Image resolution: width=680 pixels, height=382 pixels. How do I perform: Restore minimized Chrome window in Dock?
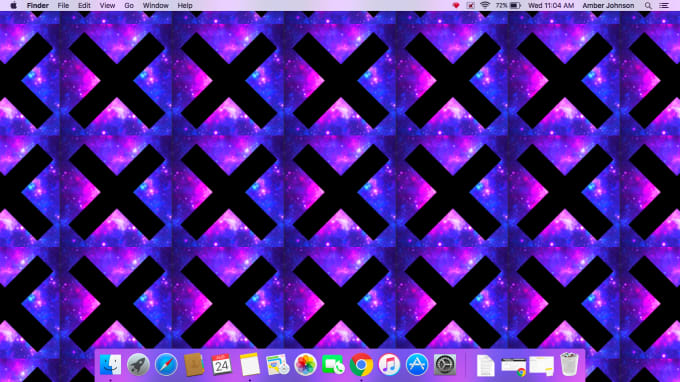click(x=513, y=367)
